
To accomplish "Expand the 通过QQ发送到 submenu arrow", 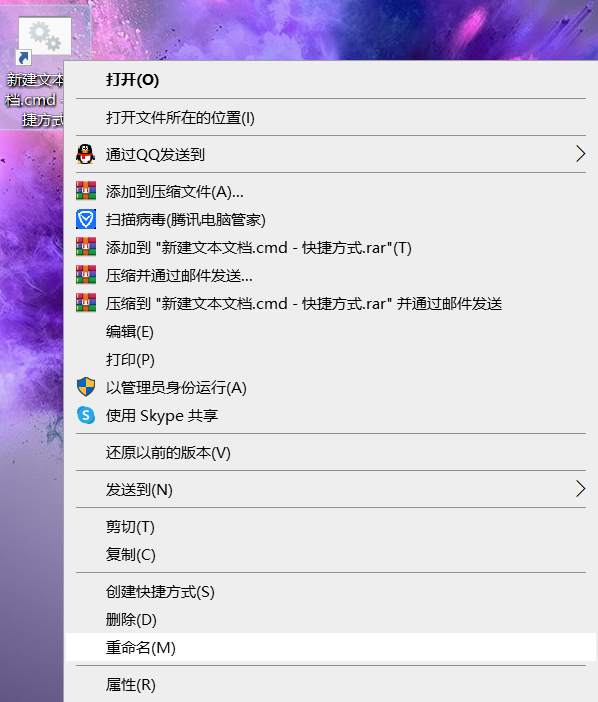I will coord(580,154).
